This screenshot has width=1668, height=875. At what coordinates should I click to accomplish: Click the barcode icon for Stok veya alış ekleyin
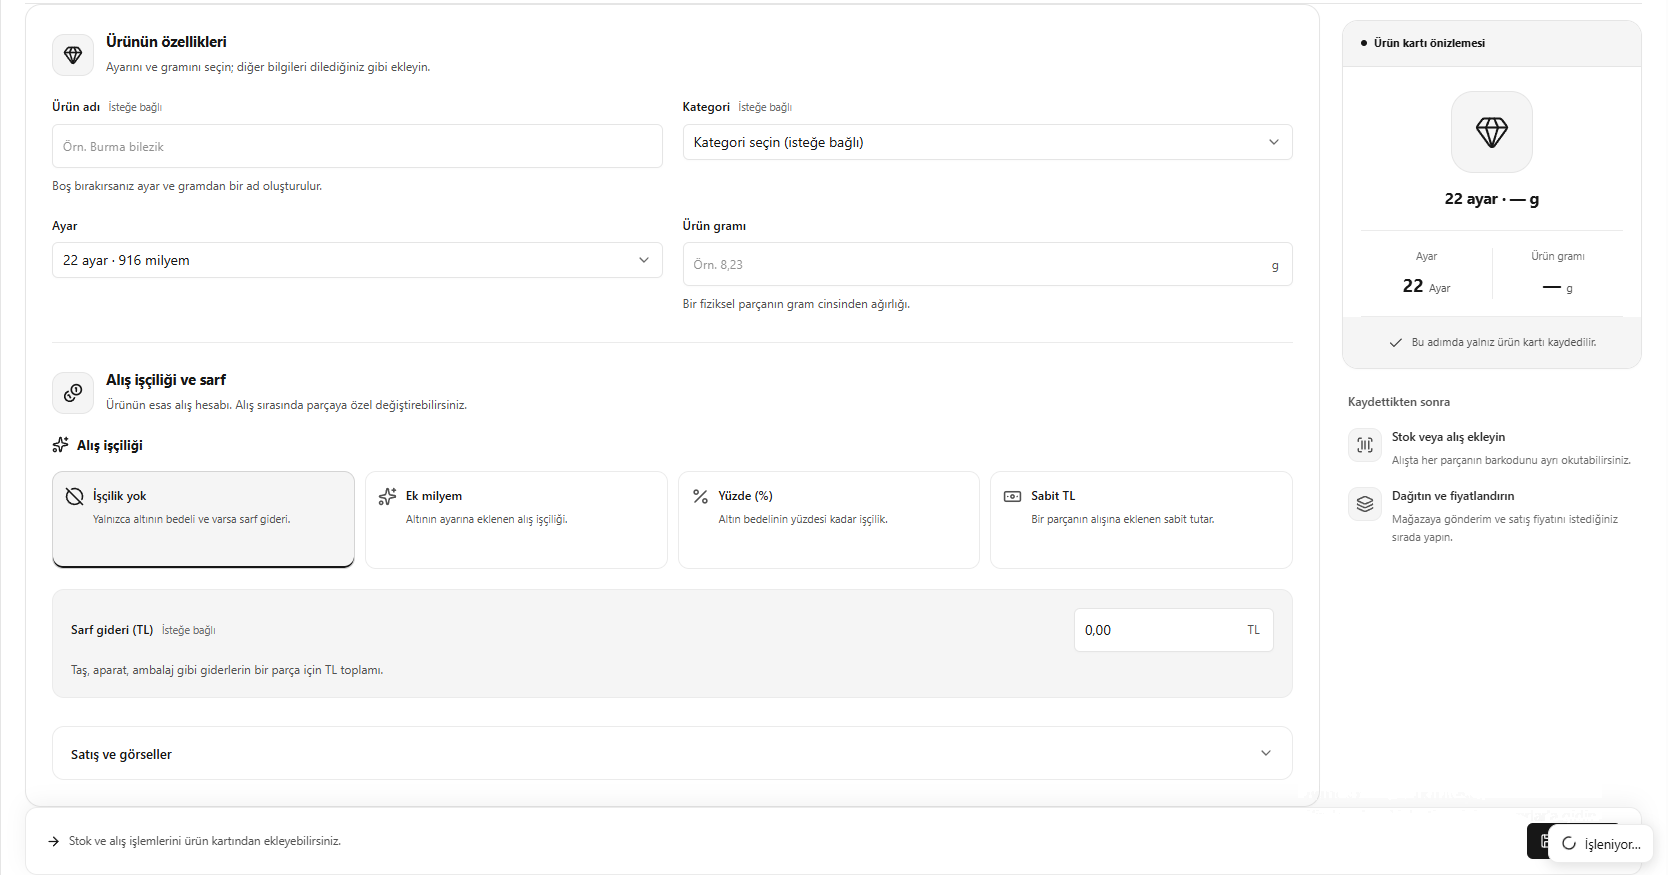coord(1365,445)
